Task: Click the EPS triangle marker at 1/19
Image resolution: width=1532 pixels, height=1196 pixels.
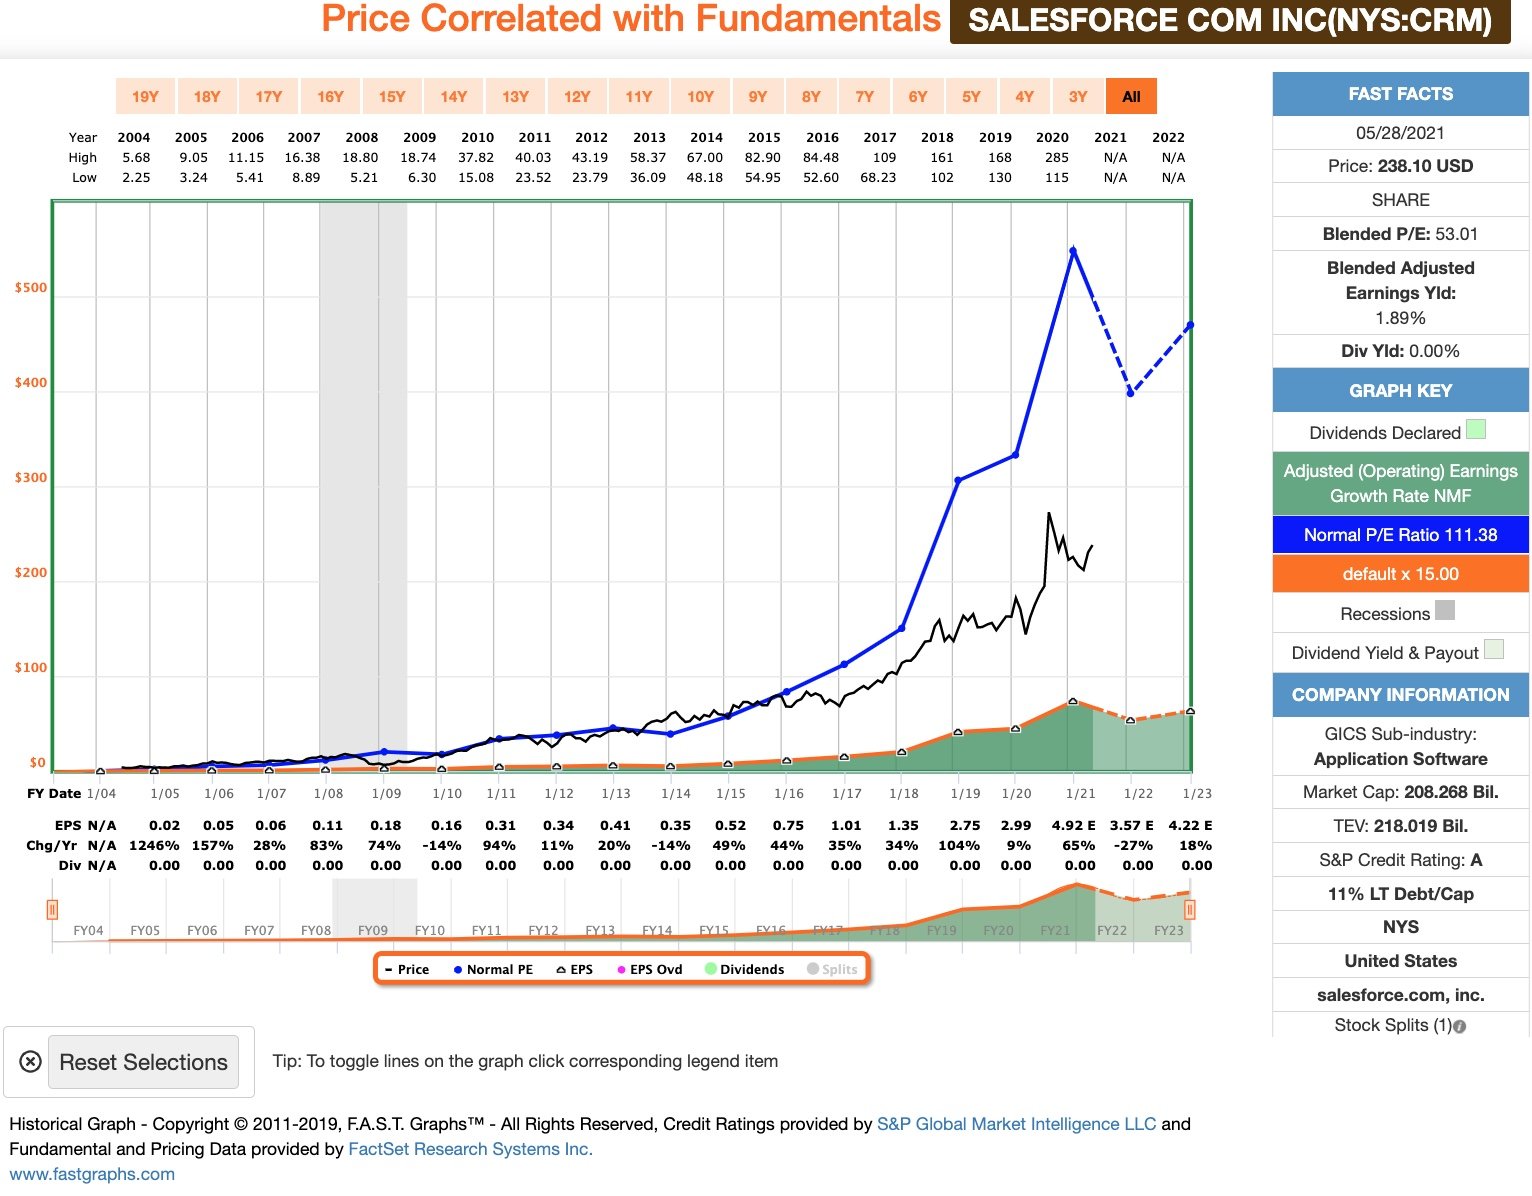Action: coord(958,732)
